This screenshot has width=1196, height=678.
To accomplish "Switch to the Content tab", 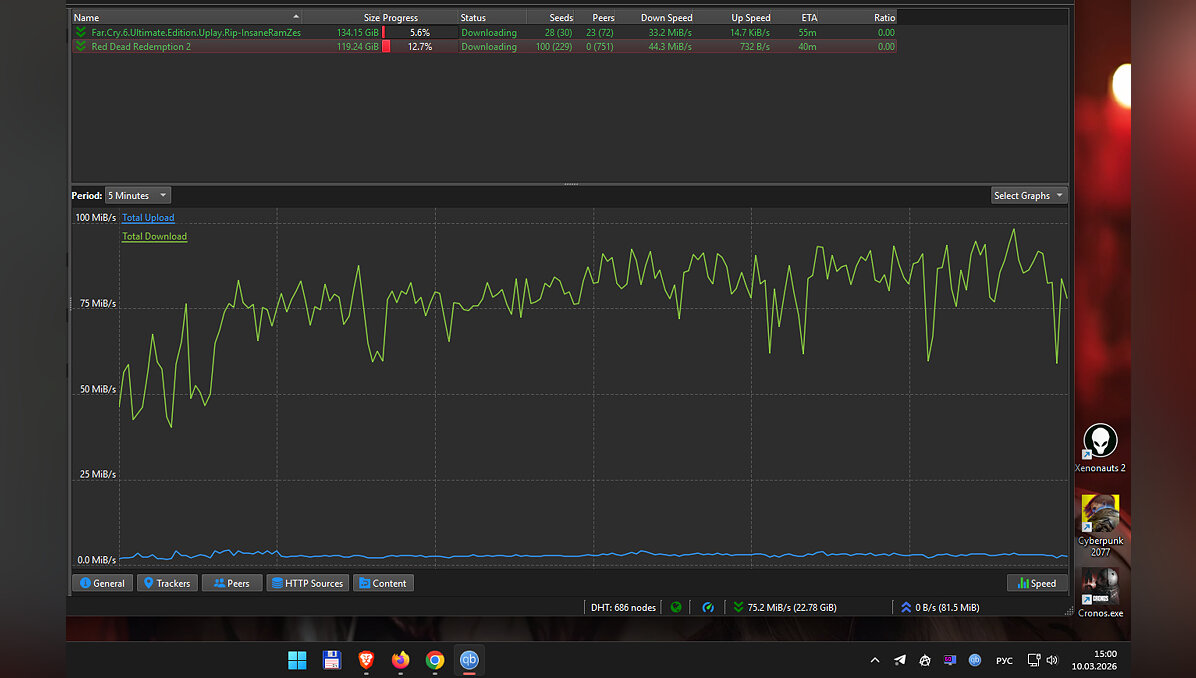I will pos(383,583).
